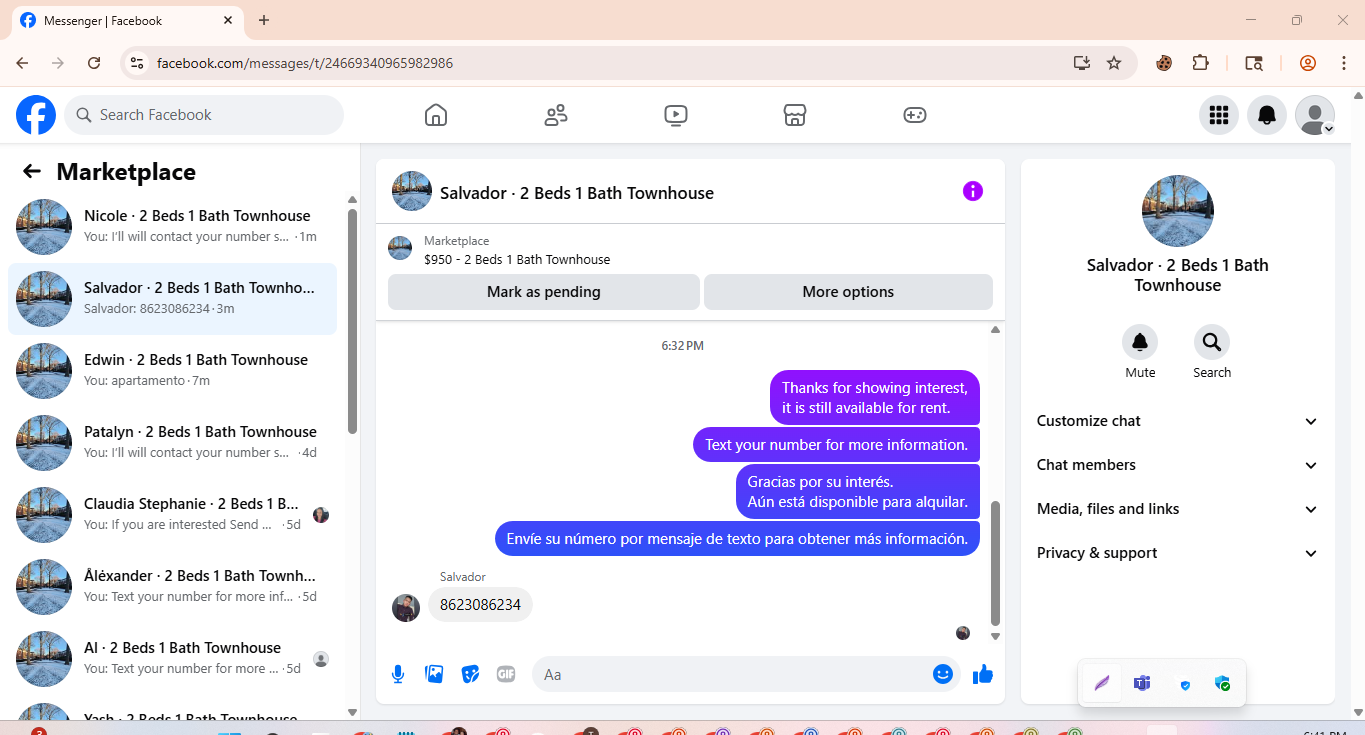1365x735 pixels.
Task: Go back with the browser back arrow
Action: coord(22,63)
